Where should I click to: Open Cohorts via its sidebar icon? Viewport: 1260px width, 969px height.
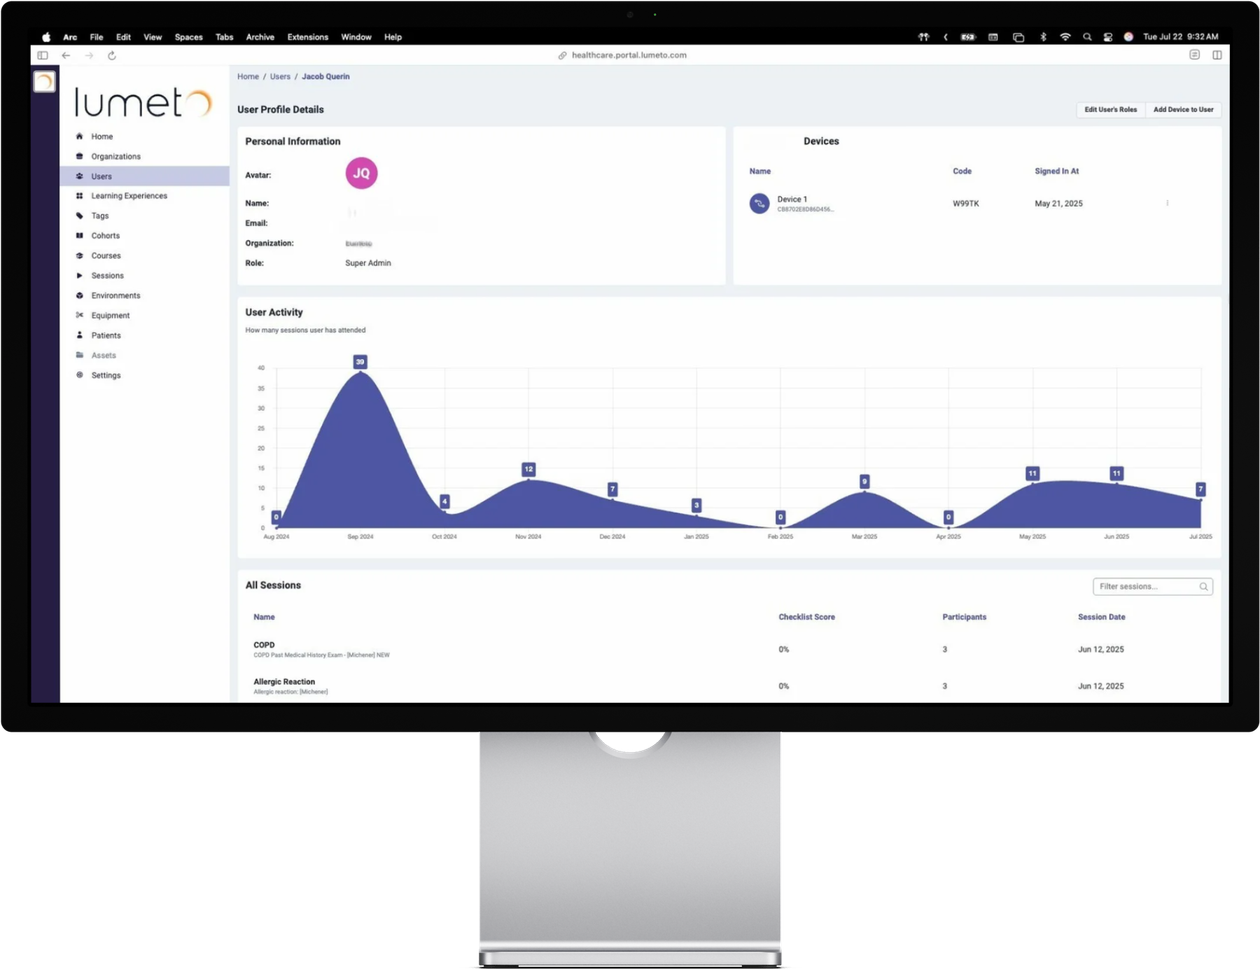(80, 236)
